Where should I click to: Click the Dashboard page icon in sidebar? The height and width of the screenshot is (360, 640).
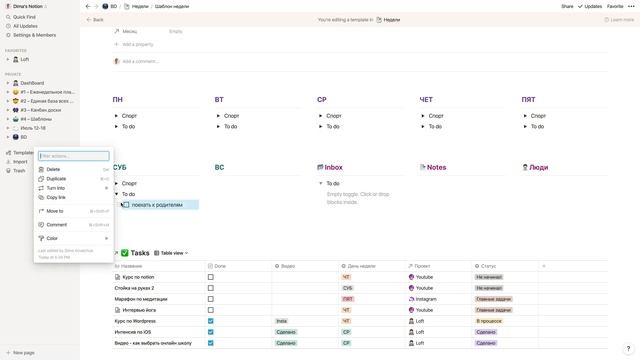(x=16, y=83)
